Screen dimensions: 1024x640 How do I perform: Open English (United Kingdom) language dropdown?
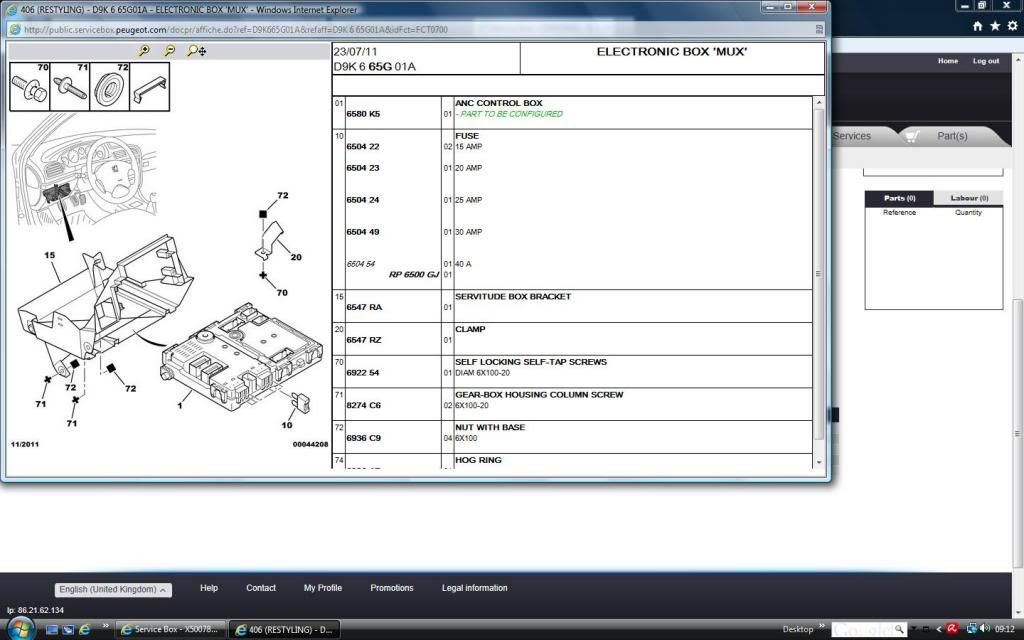(x=113, y=590)
